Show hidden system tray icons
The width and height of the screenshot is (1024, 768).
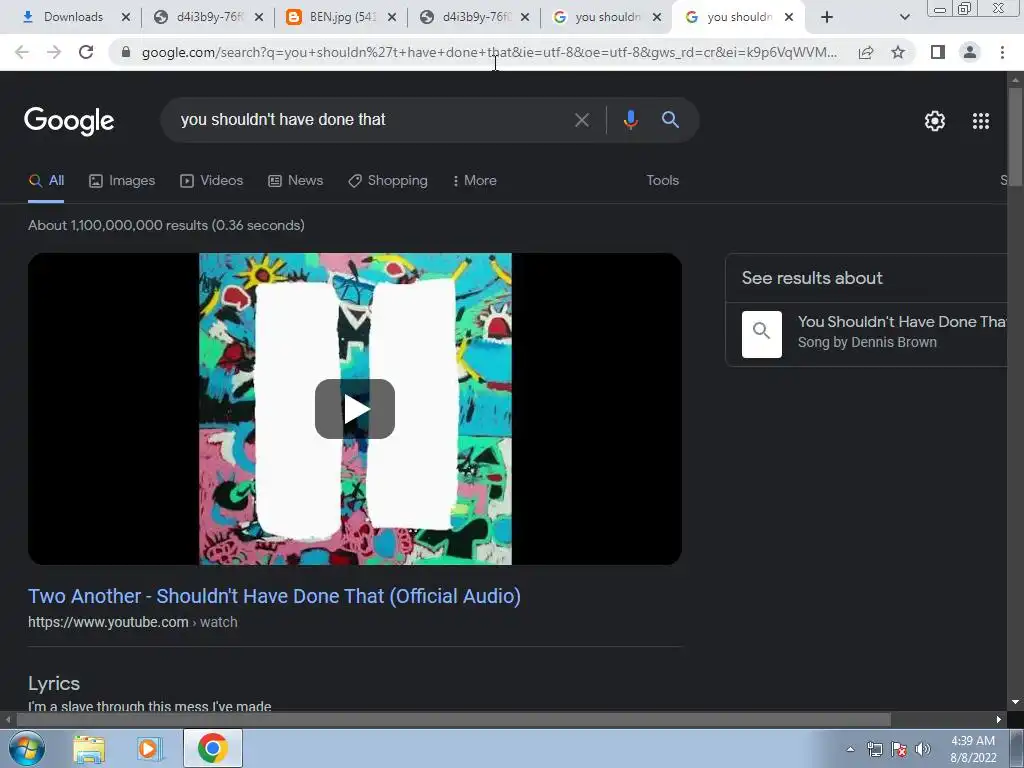[850, 750]
